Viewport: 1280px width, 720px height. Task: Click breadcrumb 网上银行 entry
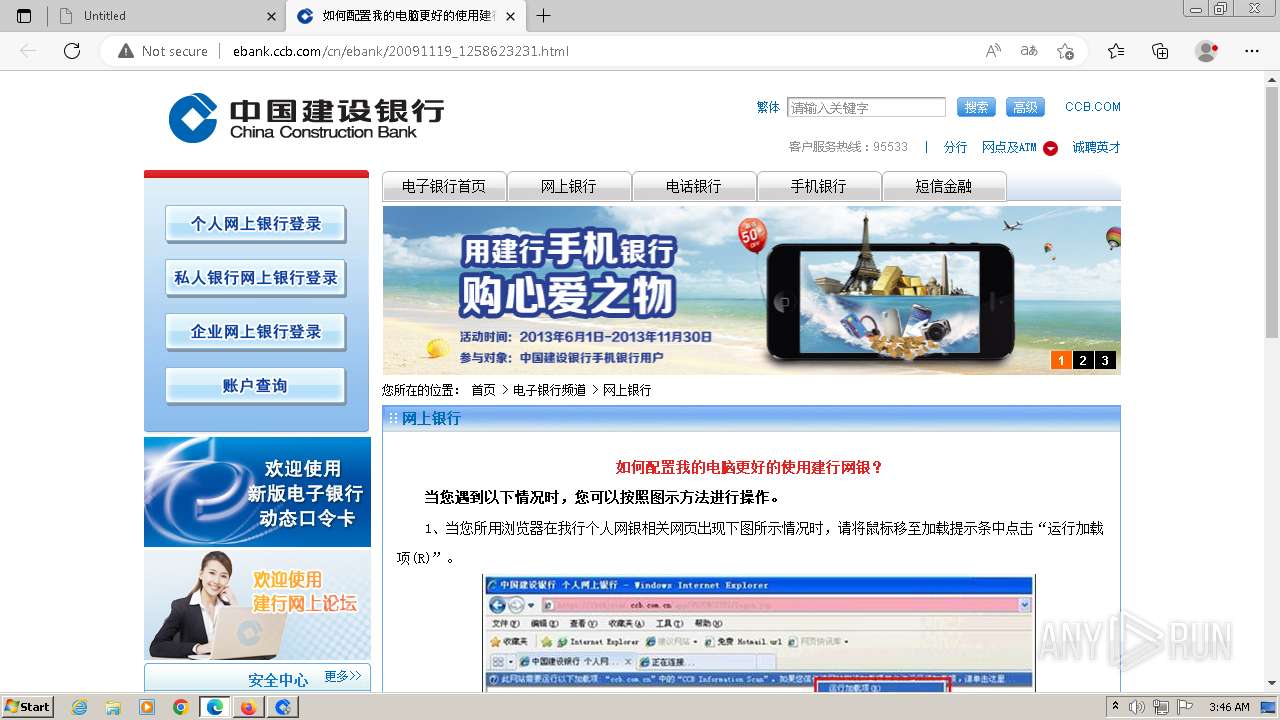pos(627,390)
